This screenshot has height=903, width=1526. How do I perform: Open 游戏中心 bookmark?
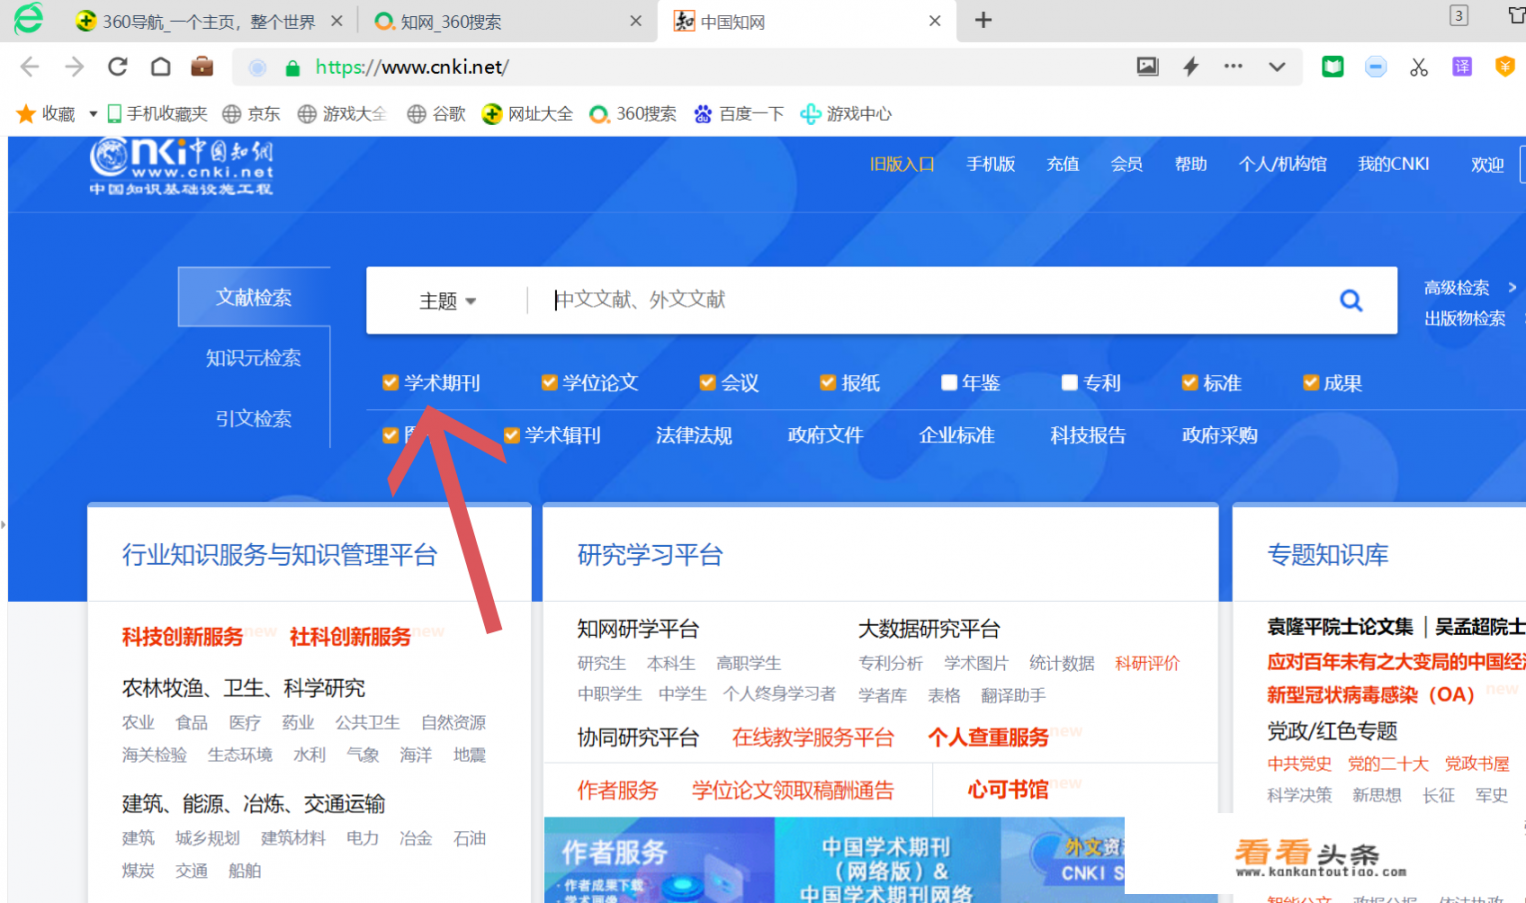tap(846, 114)
